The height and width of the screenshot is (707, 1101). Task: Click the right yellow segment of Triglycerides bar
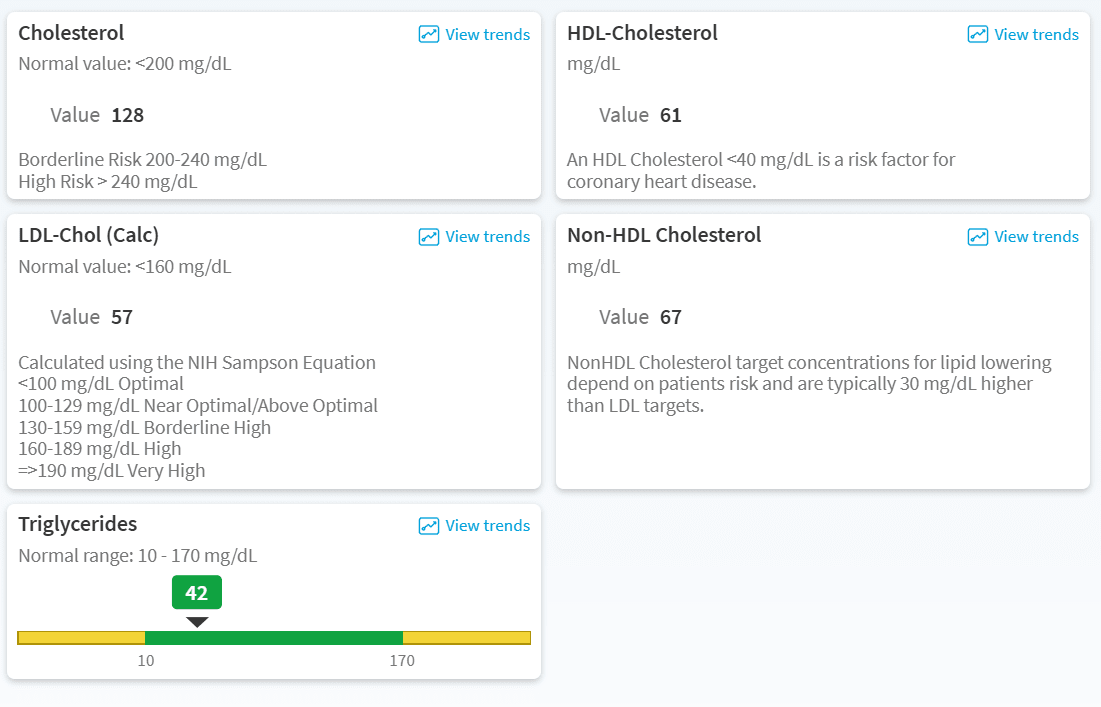pyautogui.click(x=466, y=638)
